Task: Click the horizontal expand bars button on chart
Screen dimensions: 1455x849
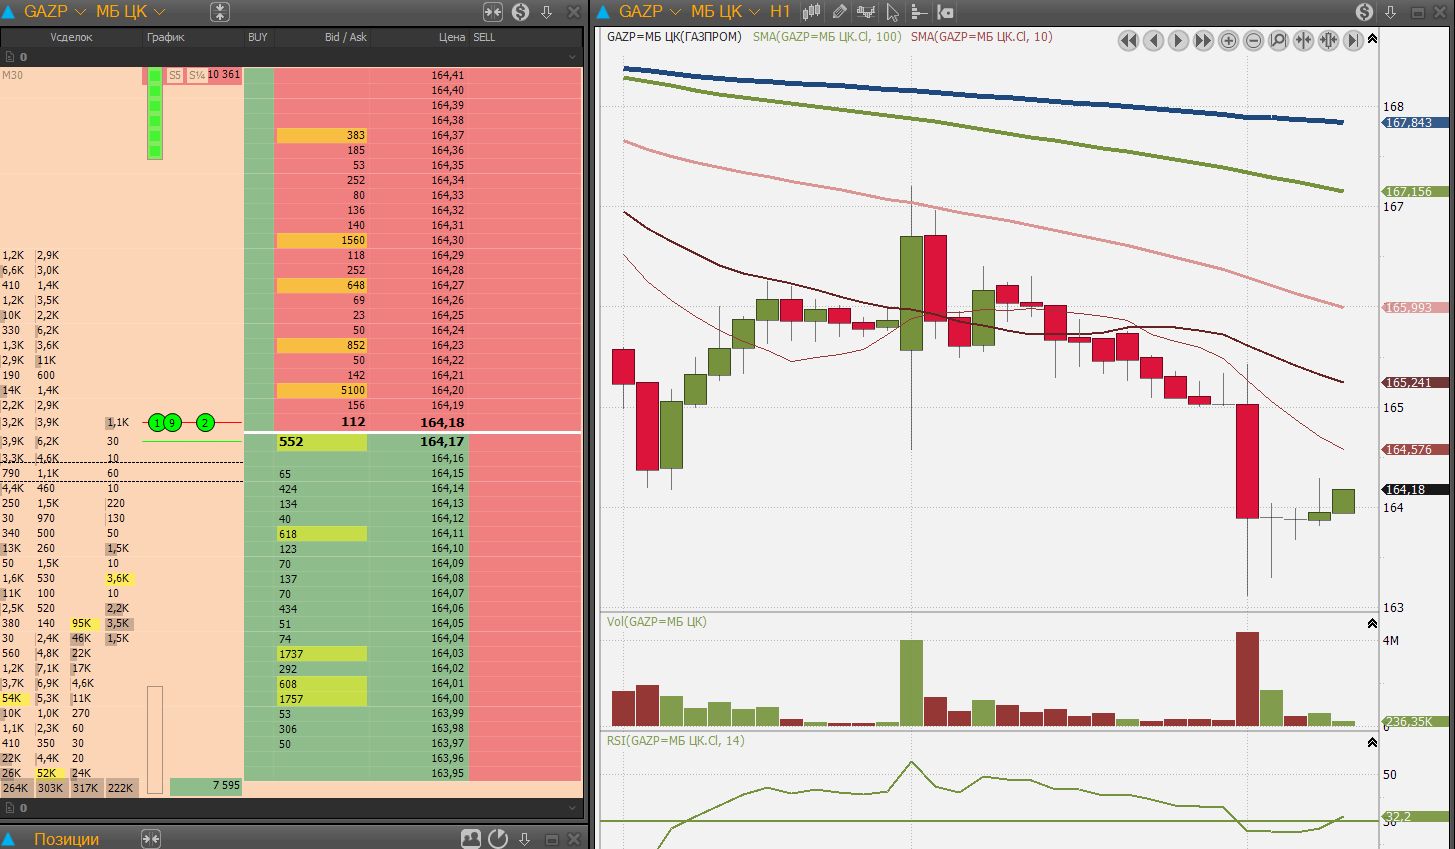Action: (x=1329, y=40)
